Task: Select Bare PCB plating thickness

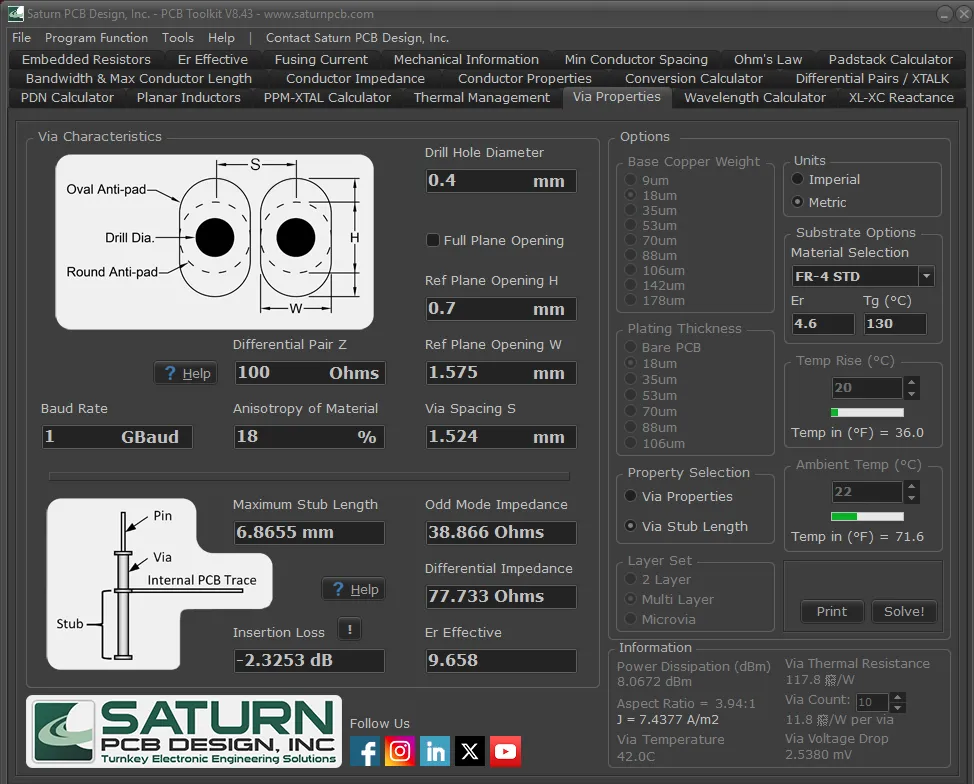Action: pyautogui.click(x=630, y=347)
